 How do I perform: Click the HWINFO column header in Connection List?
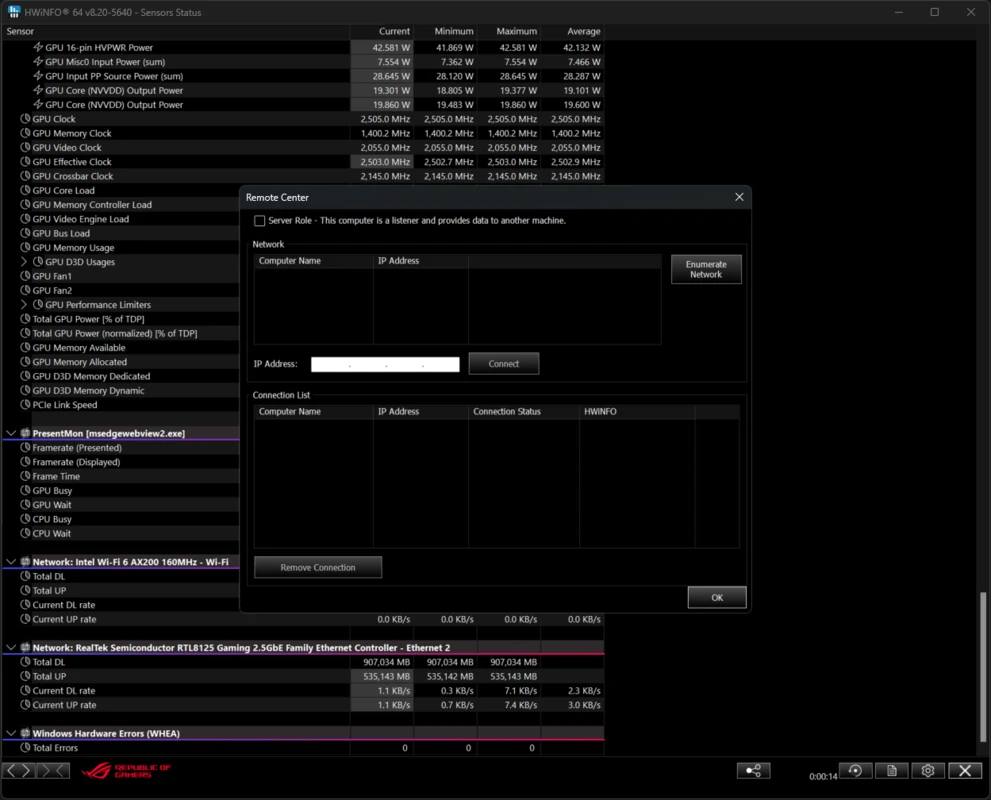tap(637, 411)
